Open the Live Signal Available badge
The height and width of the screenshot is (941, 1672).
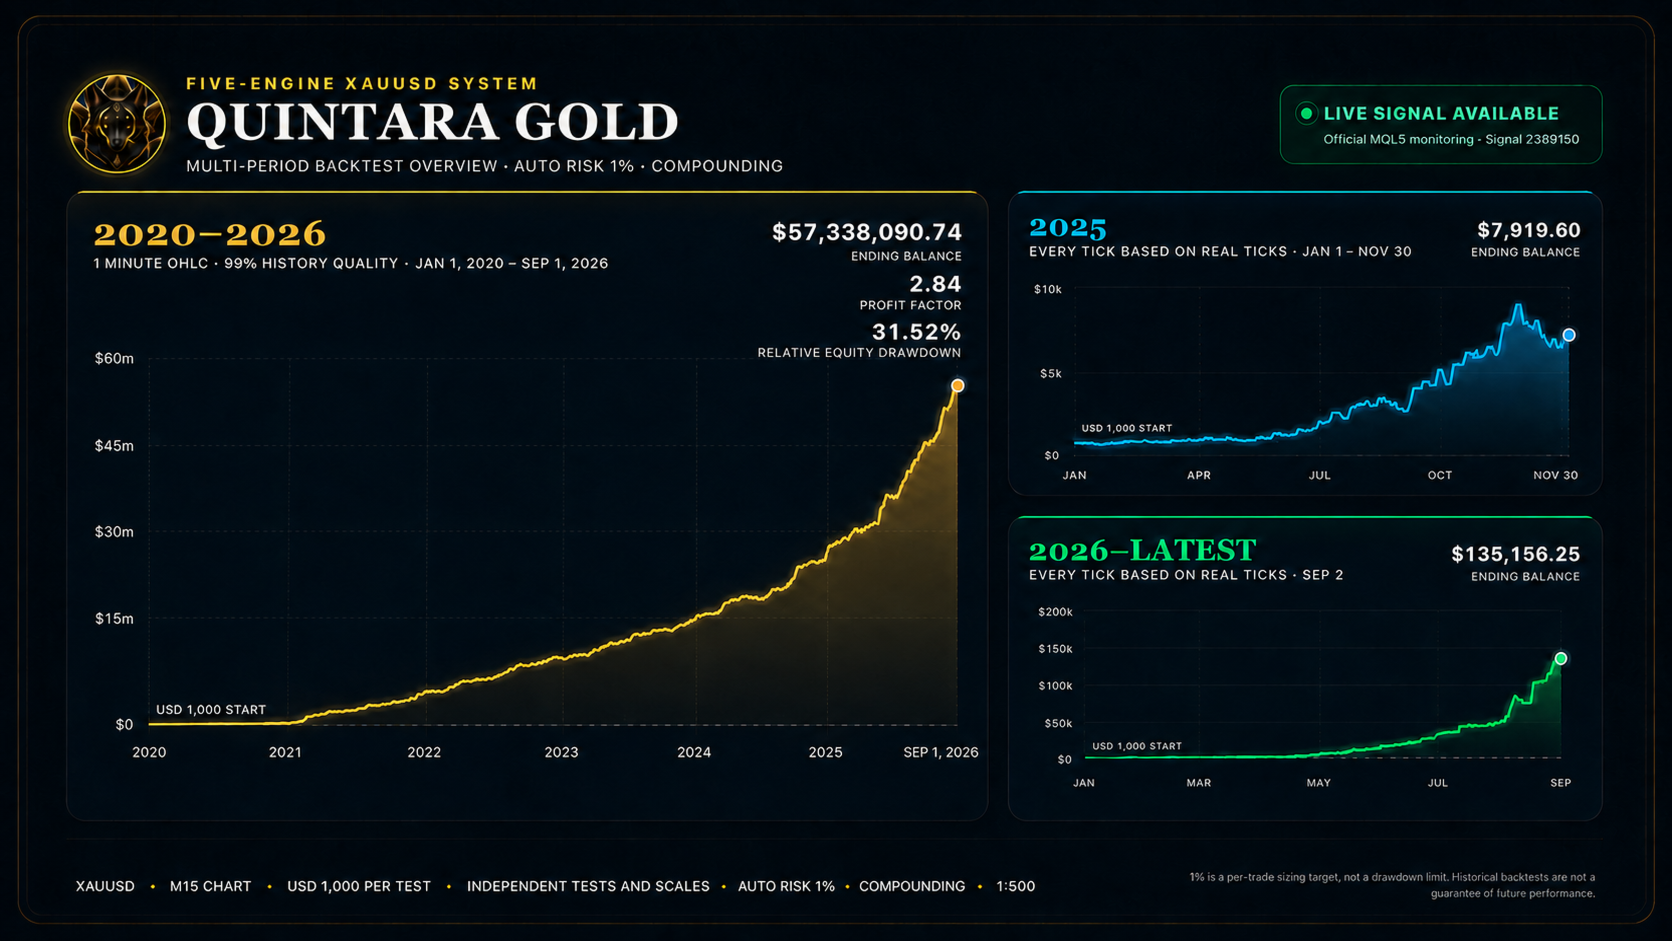[x=1441, y=124]
